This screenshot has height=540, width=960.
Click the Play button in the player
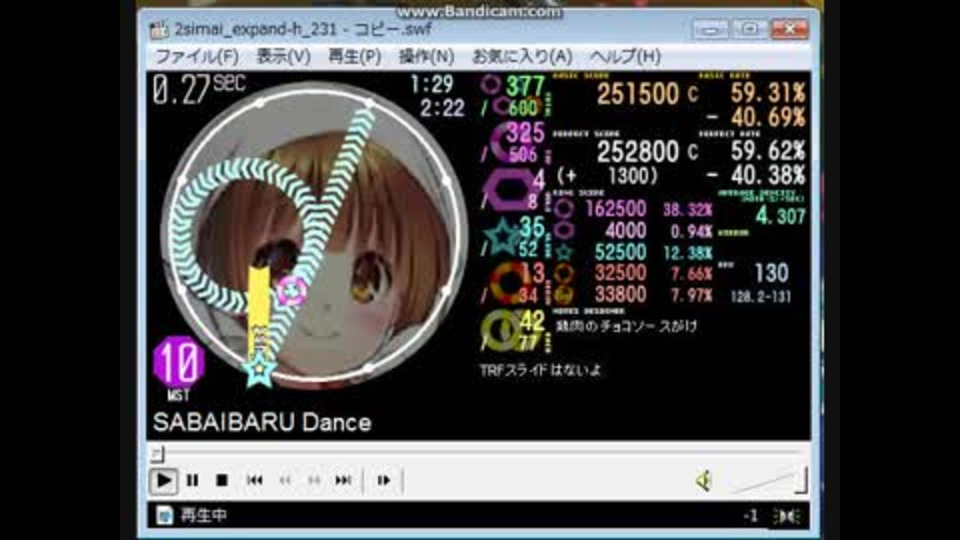coord(163,481)
